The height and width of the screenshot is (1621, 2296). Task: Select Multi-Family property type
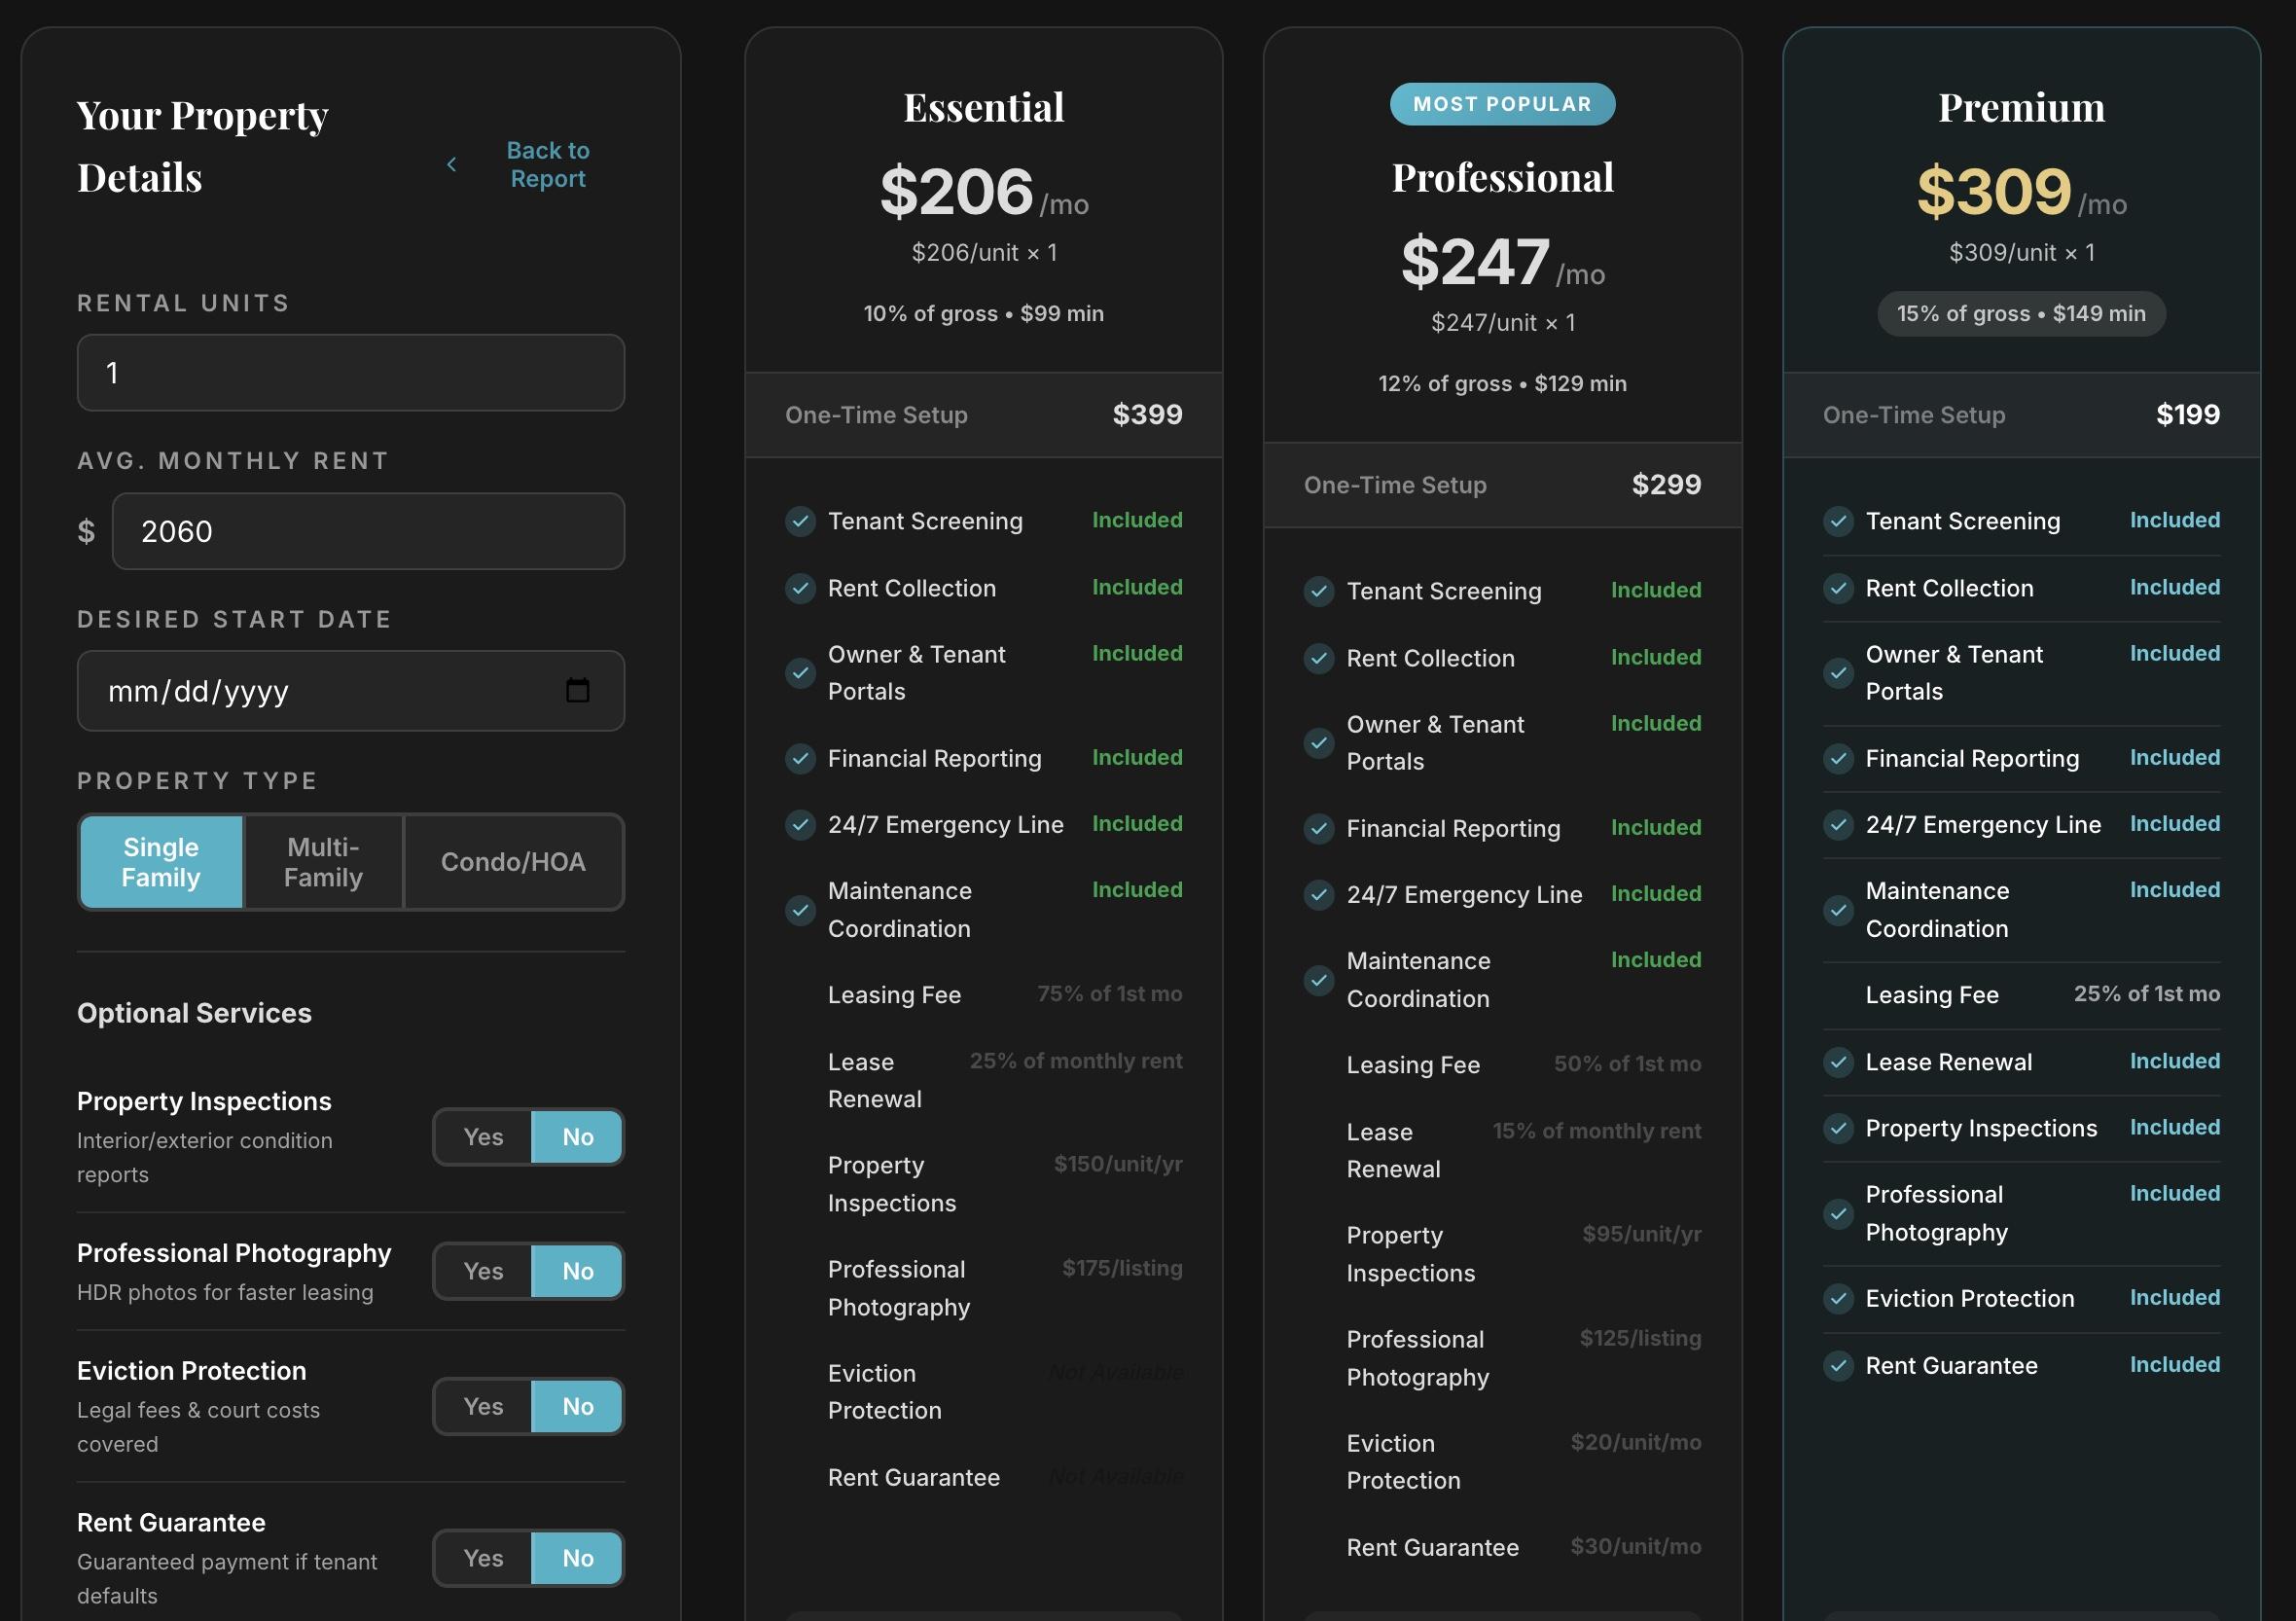(x=323, y=862)
